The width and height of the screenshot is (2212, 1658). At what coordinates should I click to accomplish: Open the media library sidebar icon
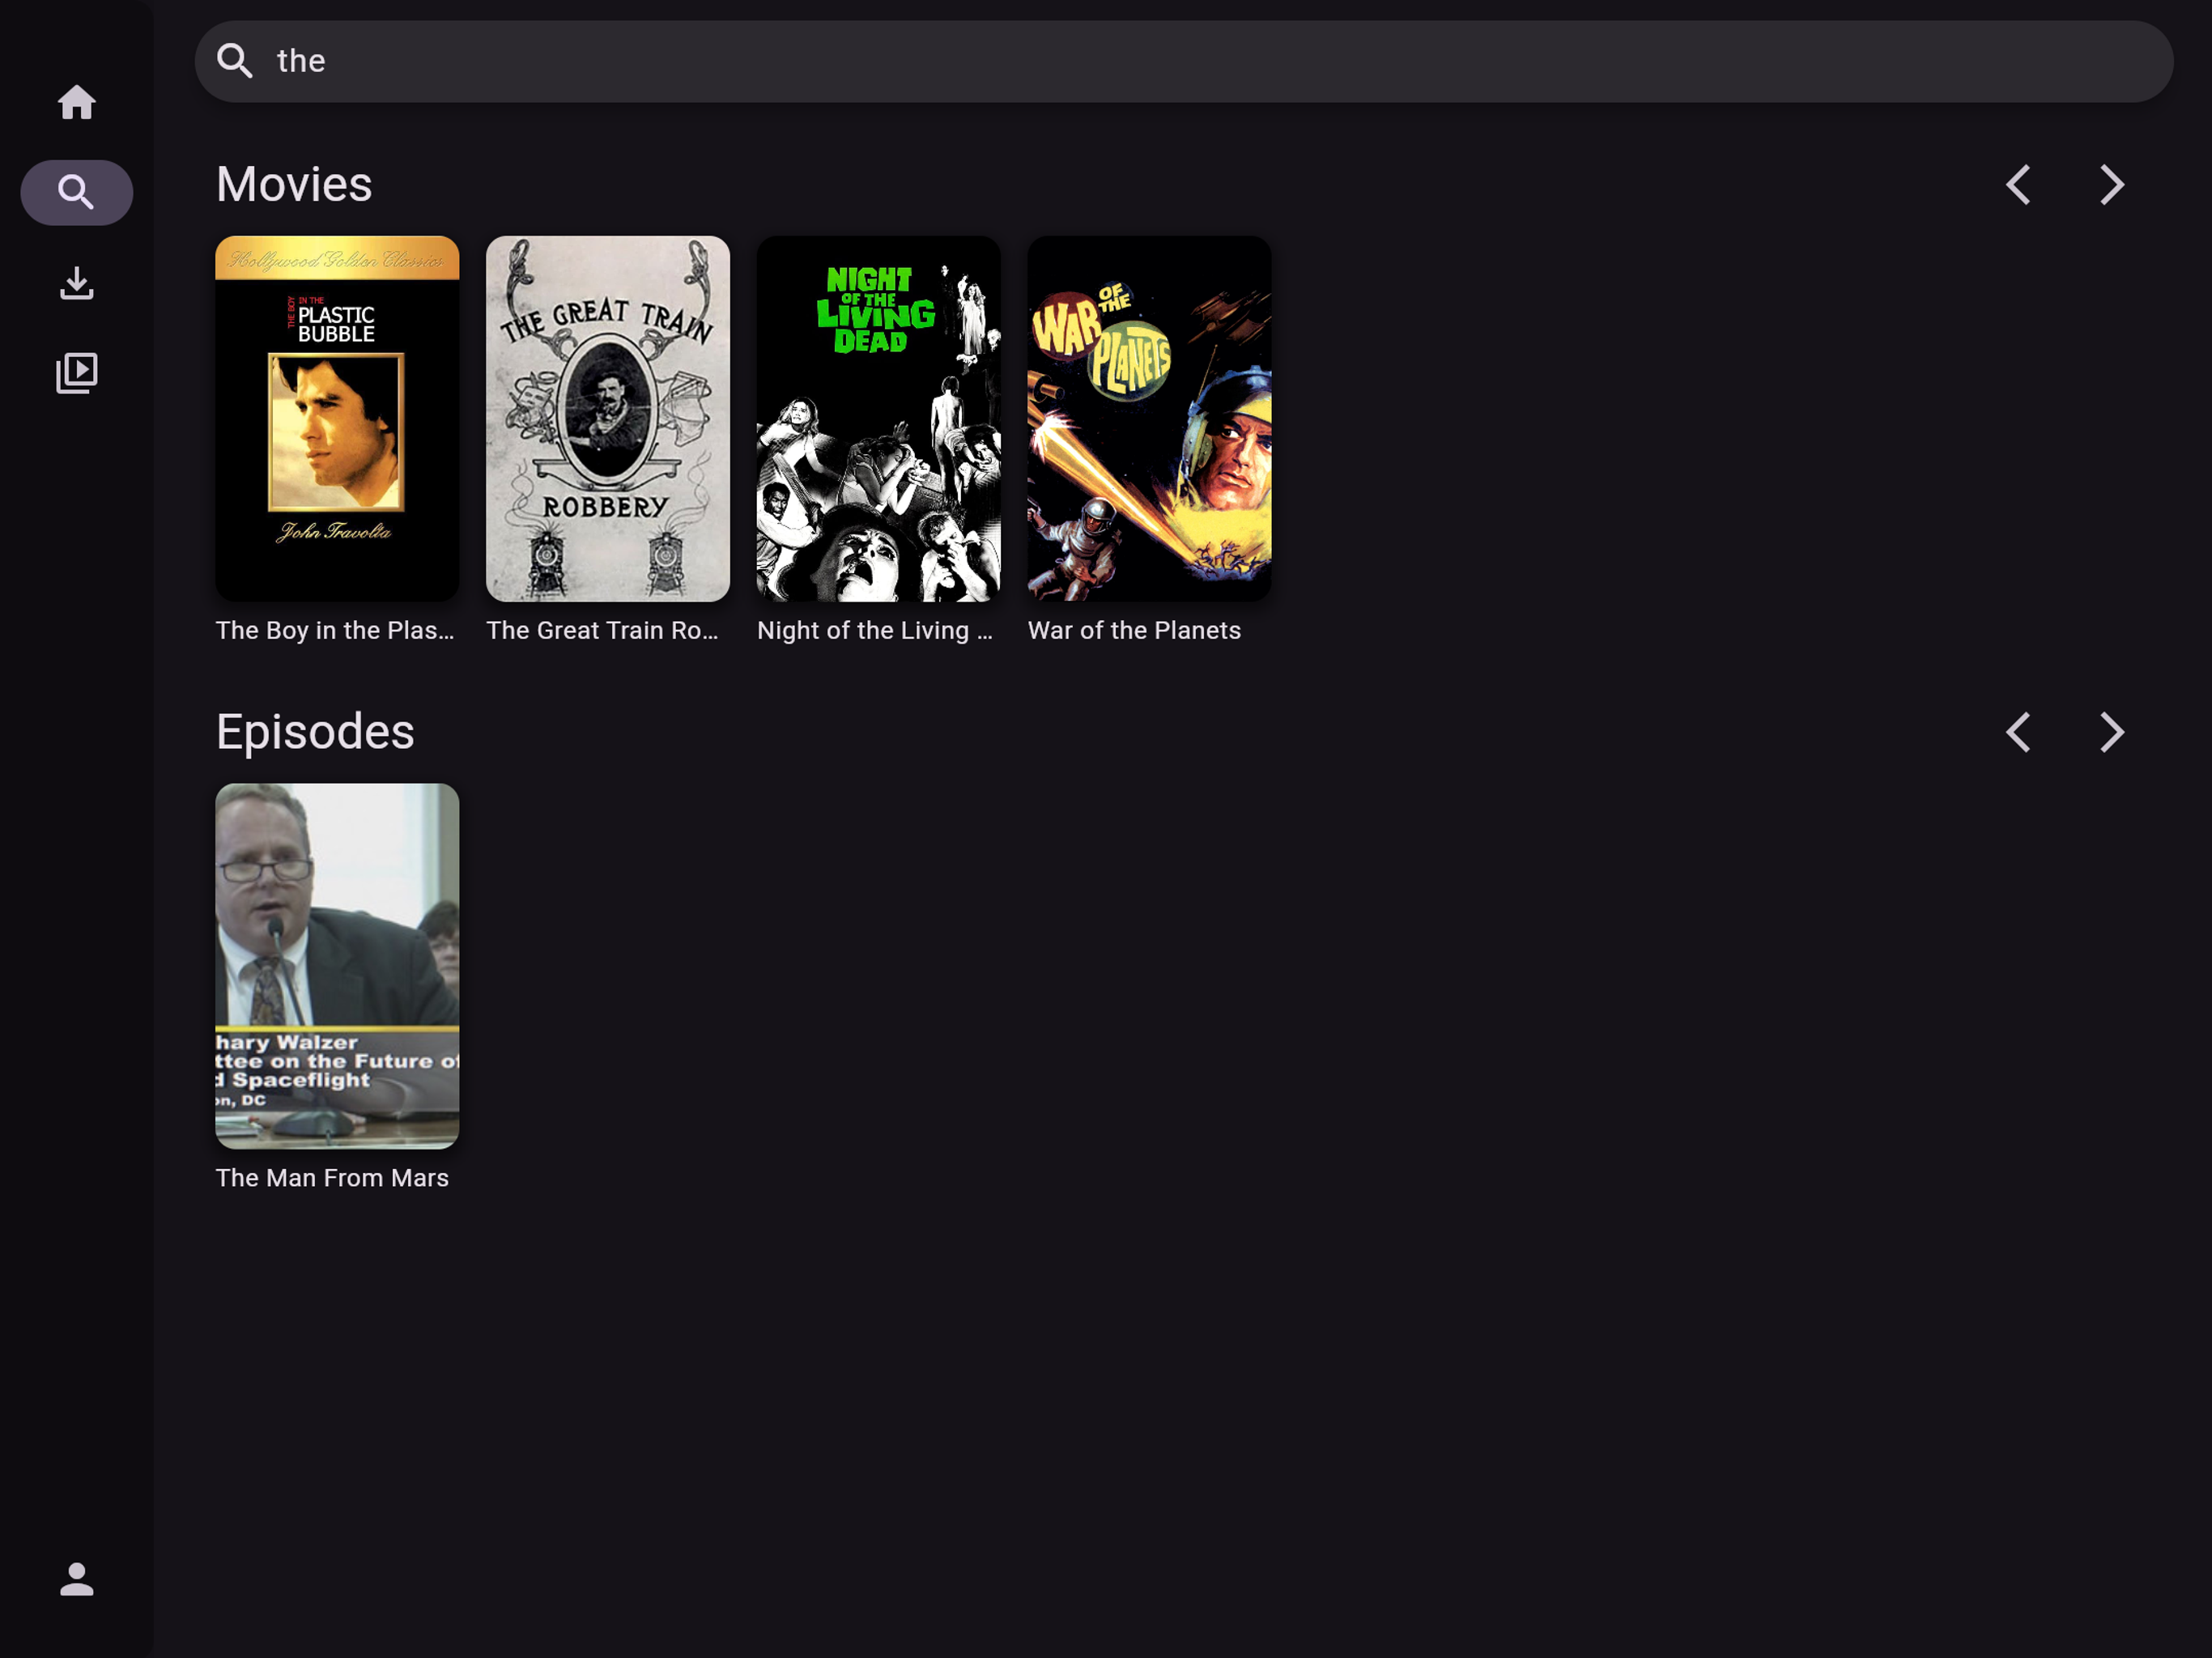coord(76,372)
